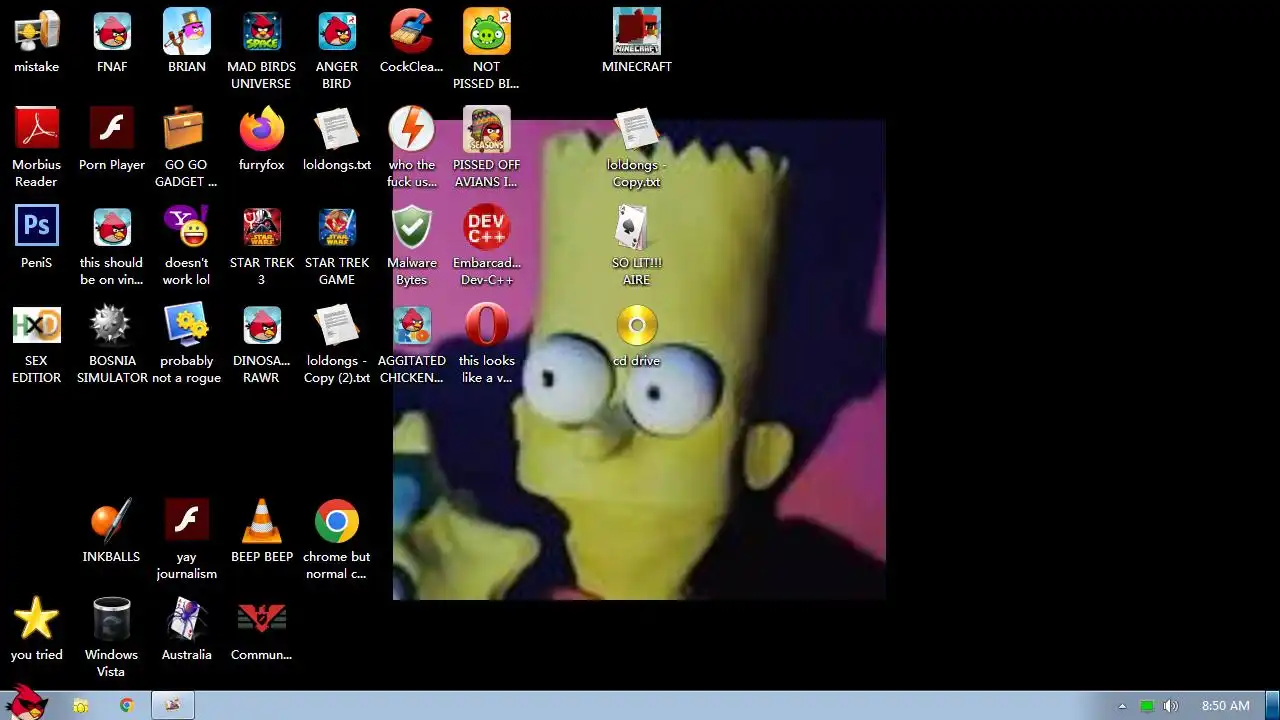Launch furryfox browser icon
1280x720 pixels.
click(262, 140)
